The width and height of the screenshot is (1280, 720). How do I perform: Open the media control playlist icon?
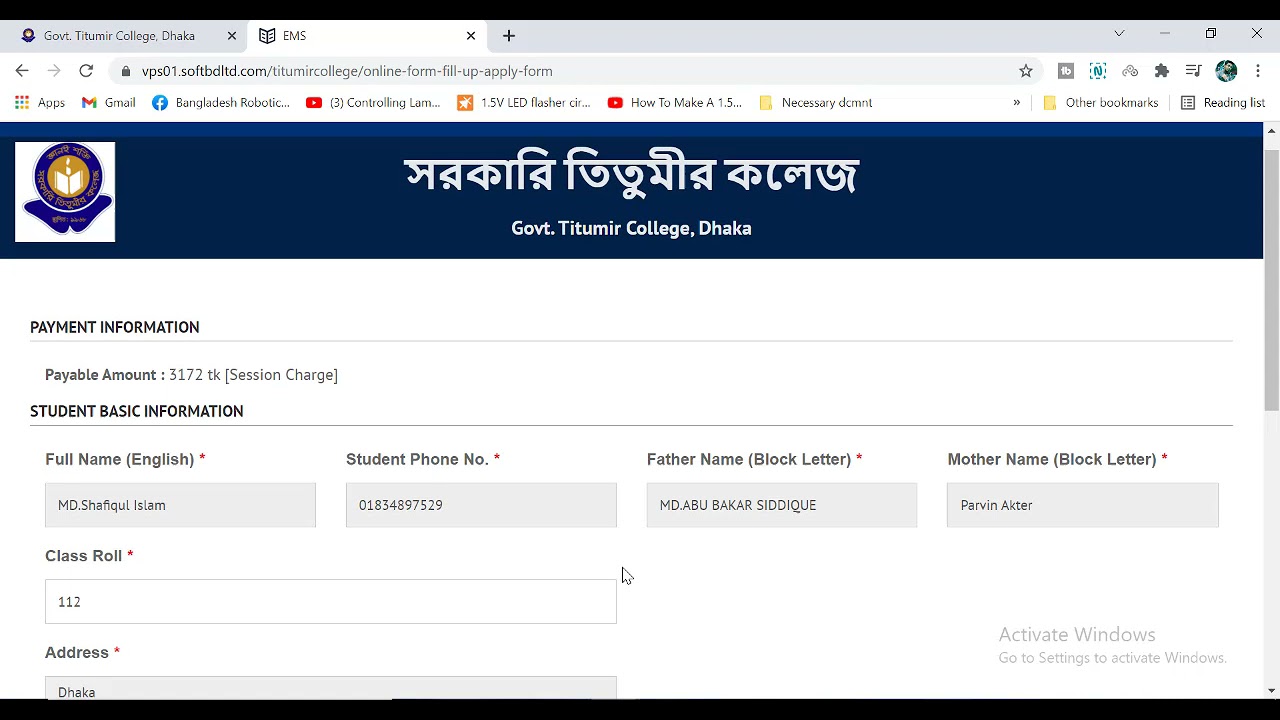1193,71
